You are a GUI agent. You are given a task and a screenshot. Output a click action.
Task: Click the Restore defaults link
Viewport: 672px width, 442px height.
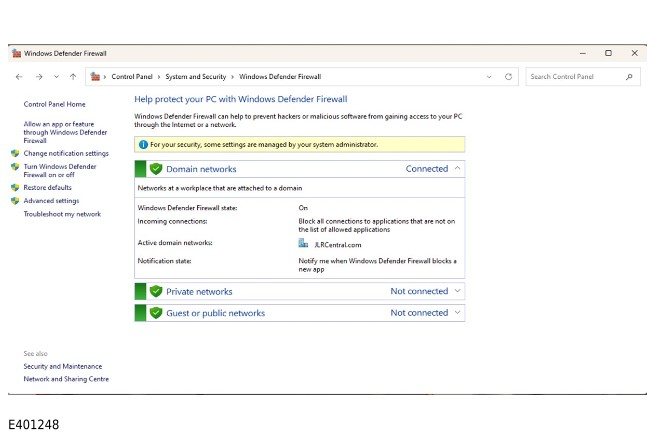click(x=47, y=187)
